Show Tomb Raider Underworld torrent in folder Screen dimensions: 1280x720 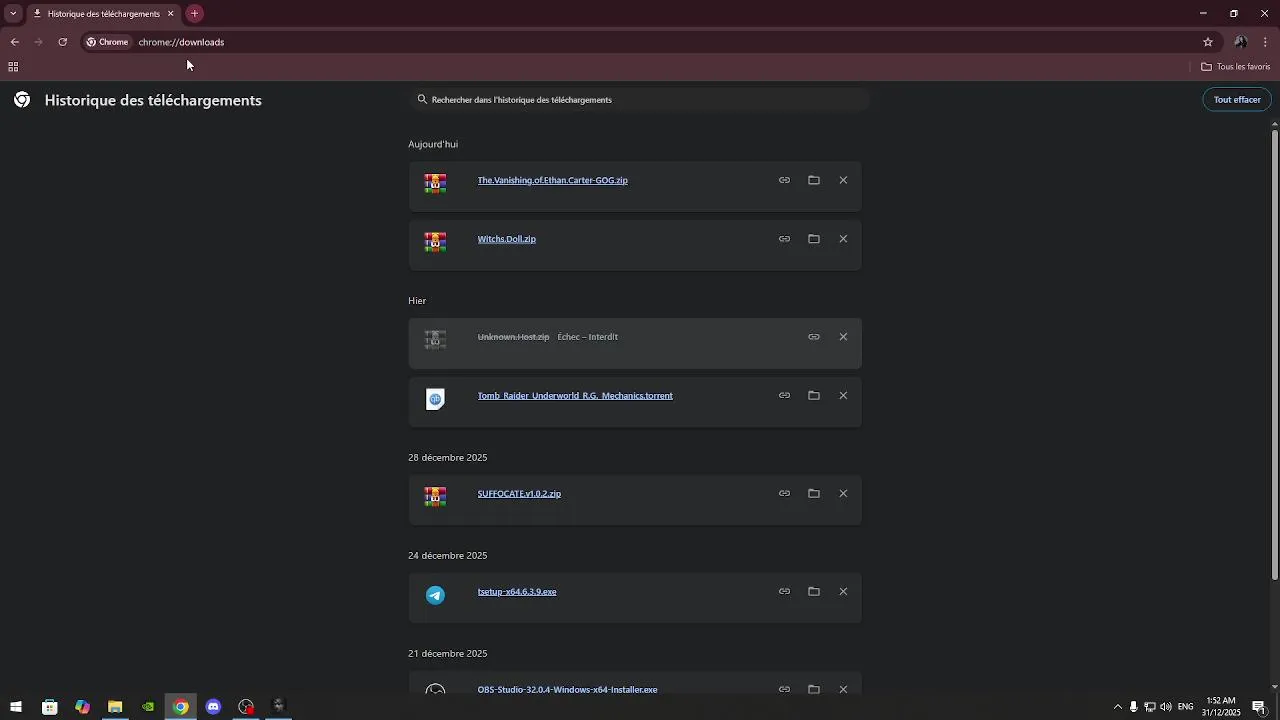(814, 395)
